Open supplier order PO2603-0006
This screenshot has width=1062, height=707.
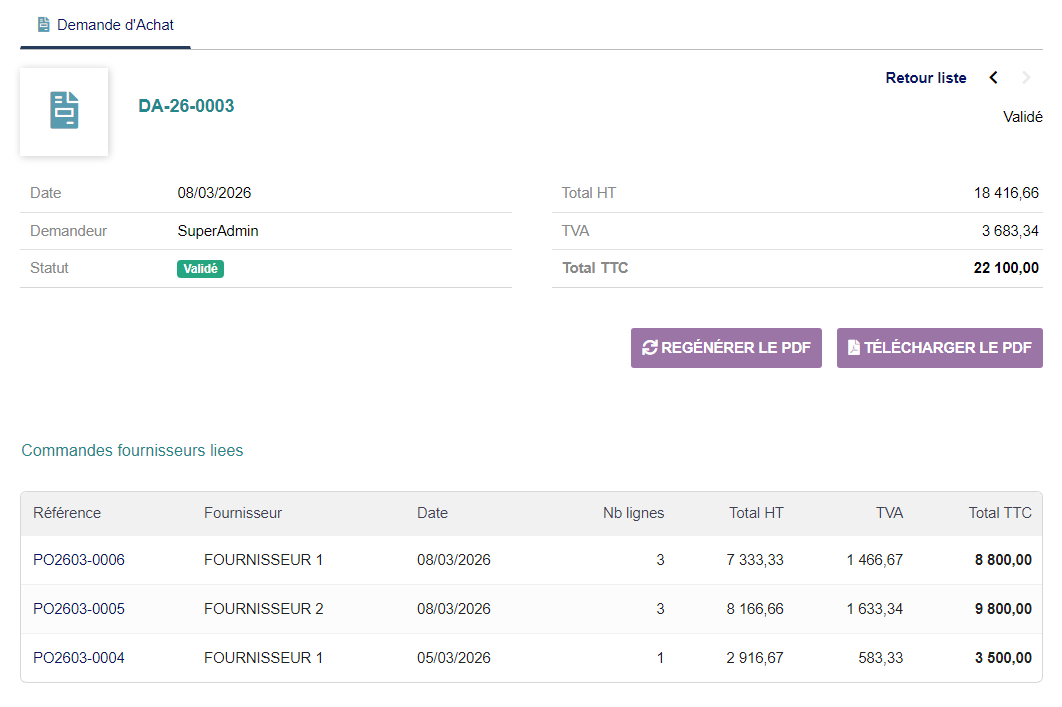(79, 560)
